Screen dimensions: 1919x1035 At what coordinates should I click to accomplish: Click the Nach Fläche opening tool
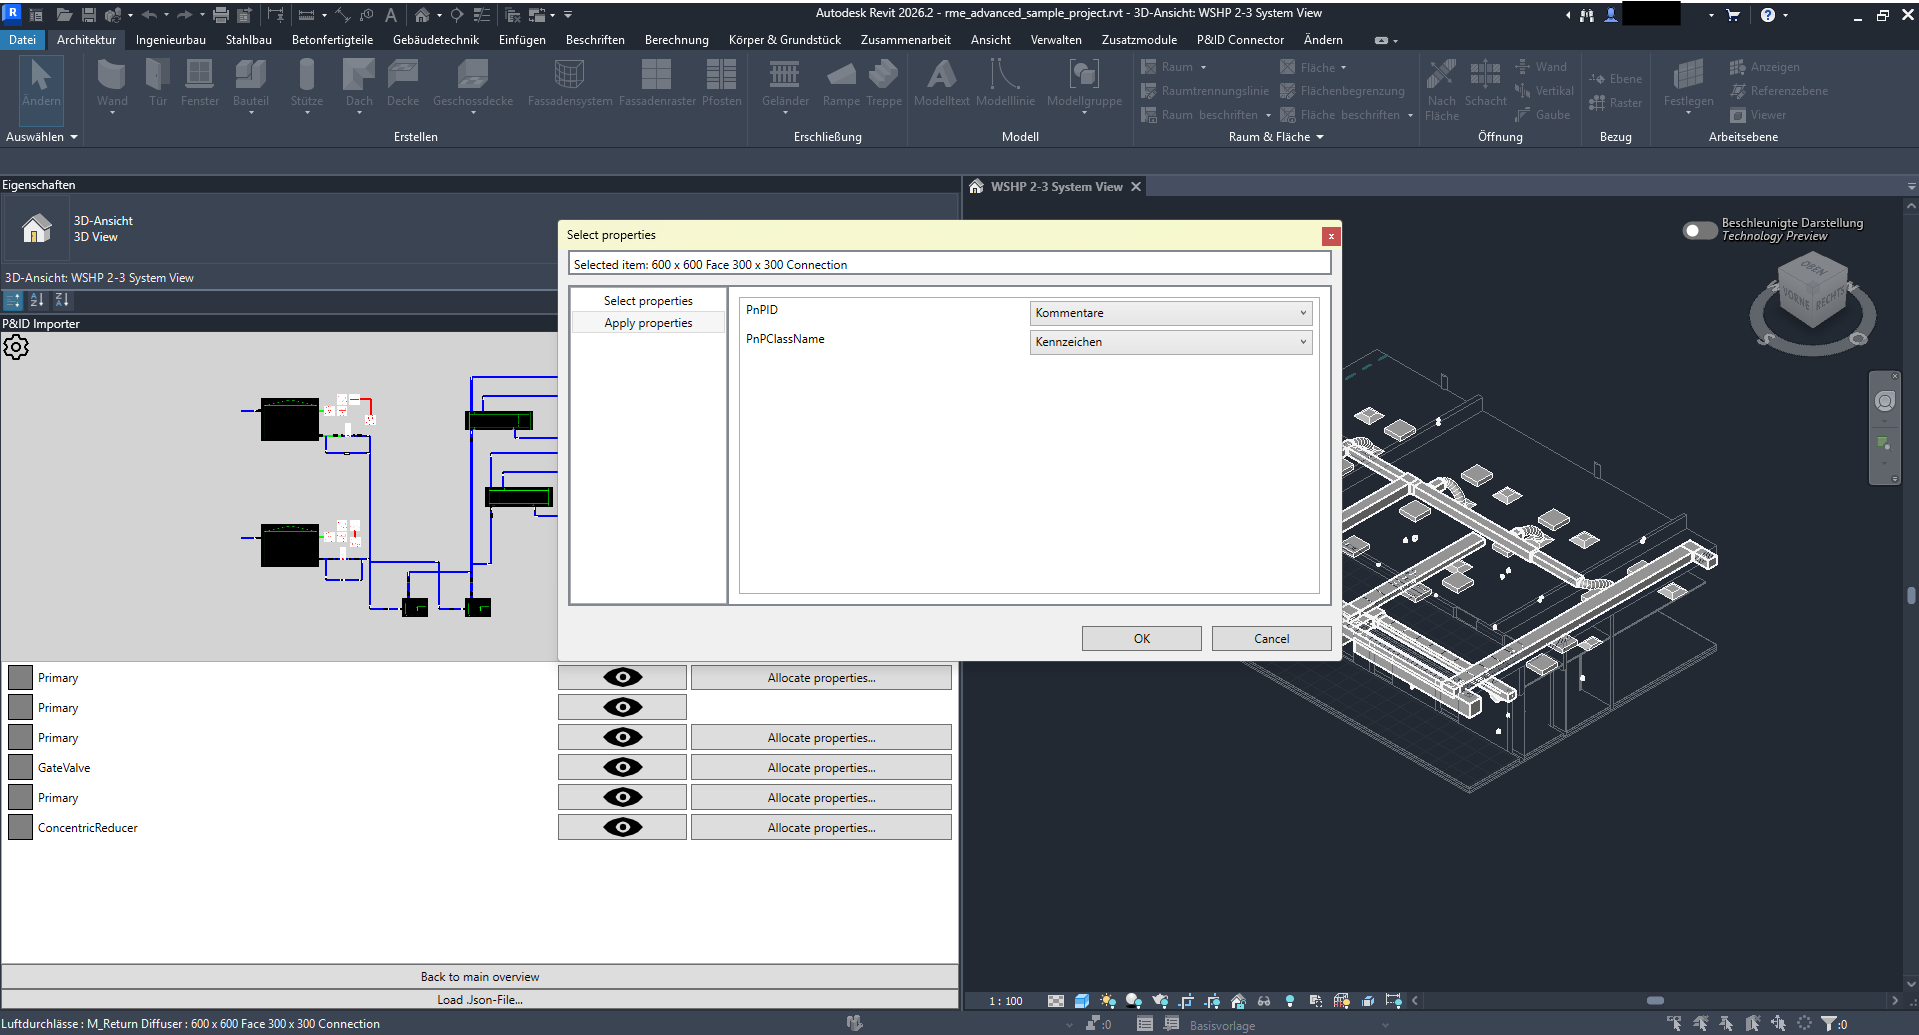click(1441, 88)
